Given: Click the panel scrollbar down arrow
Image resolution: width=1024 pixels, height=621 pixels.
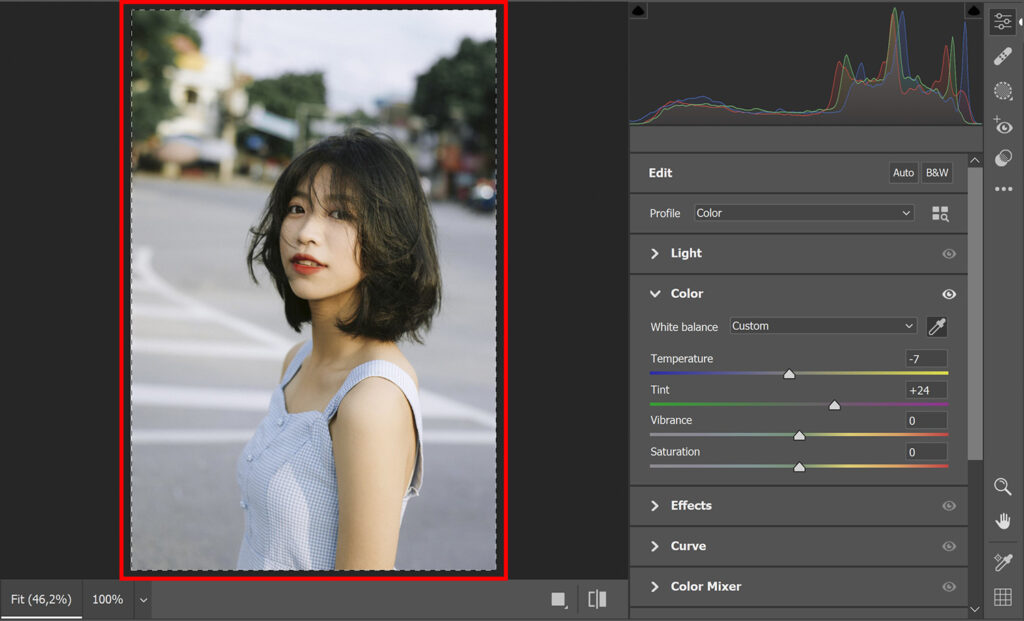Looking at the screenshot, I should (974, 609).
